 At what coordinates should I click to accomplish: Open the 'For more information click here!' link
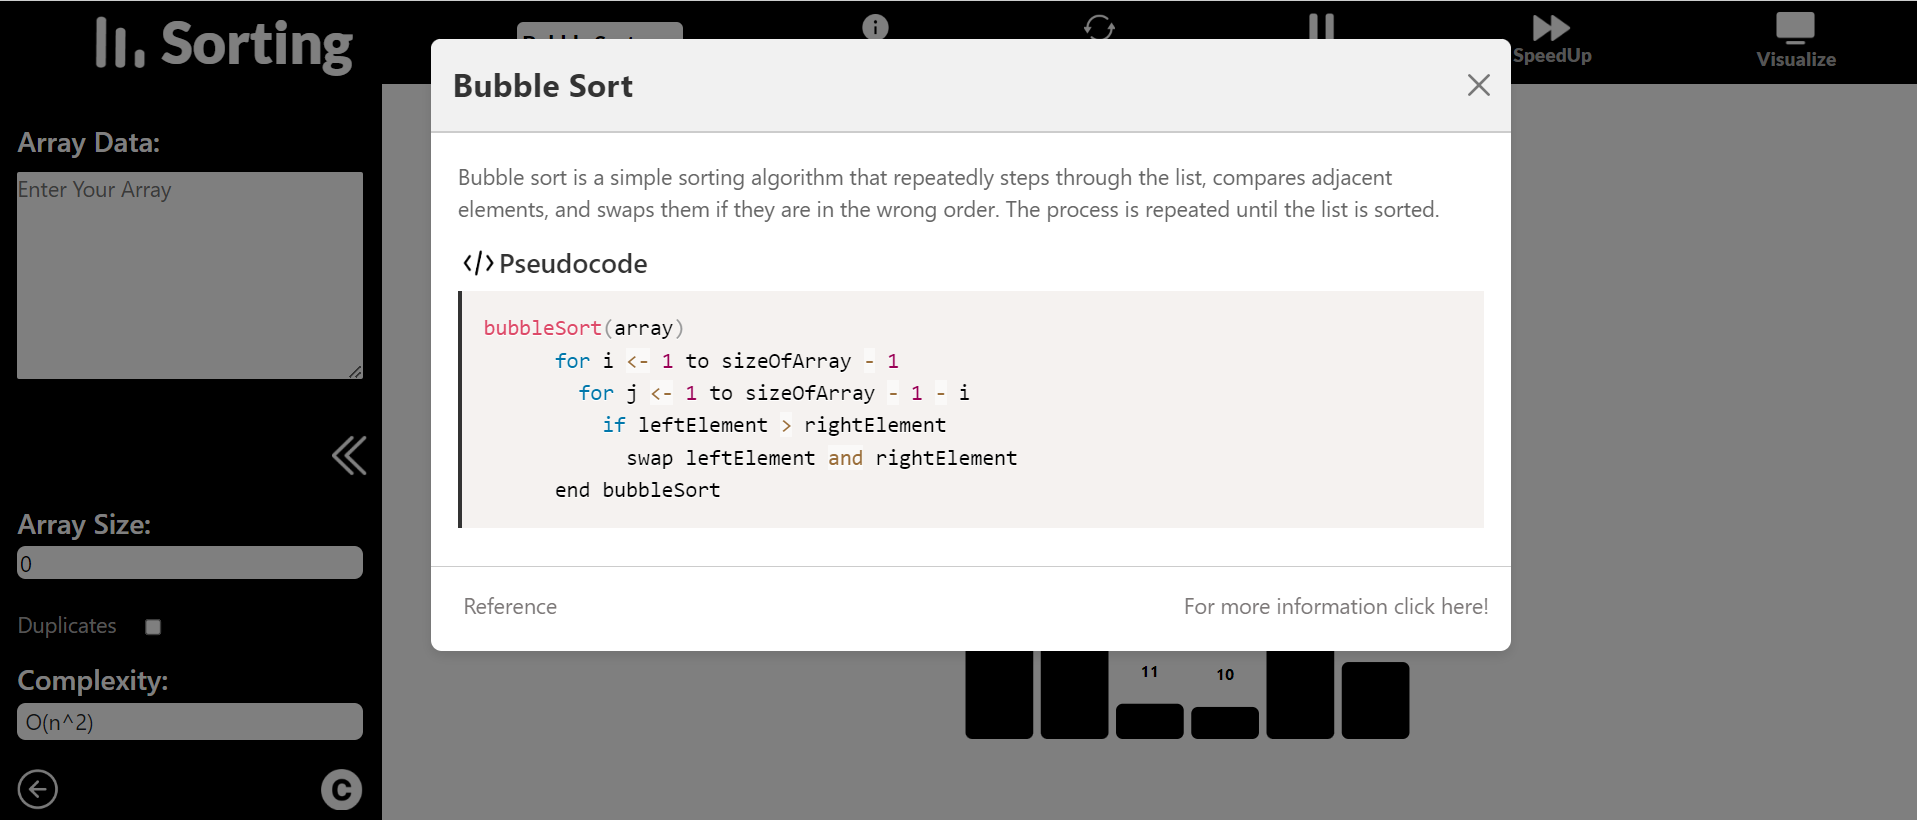click(x=1335, y=607)
